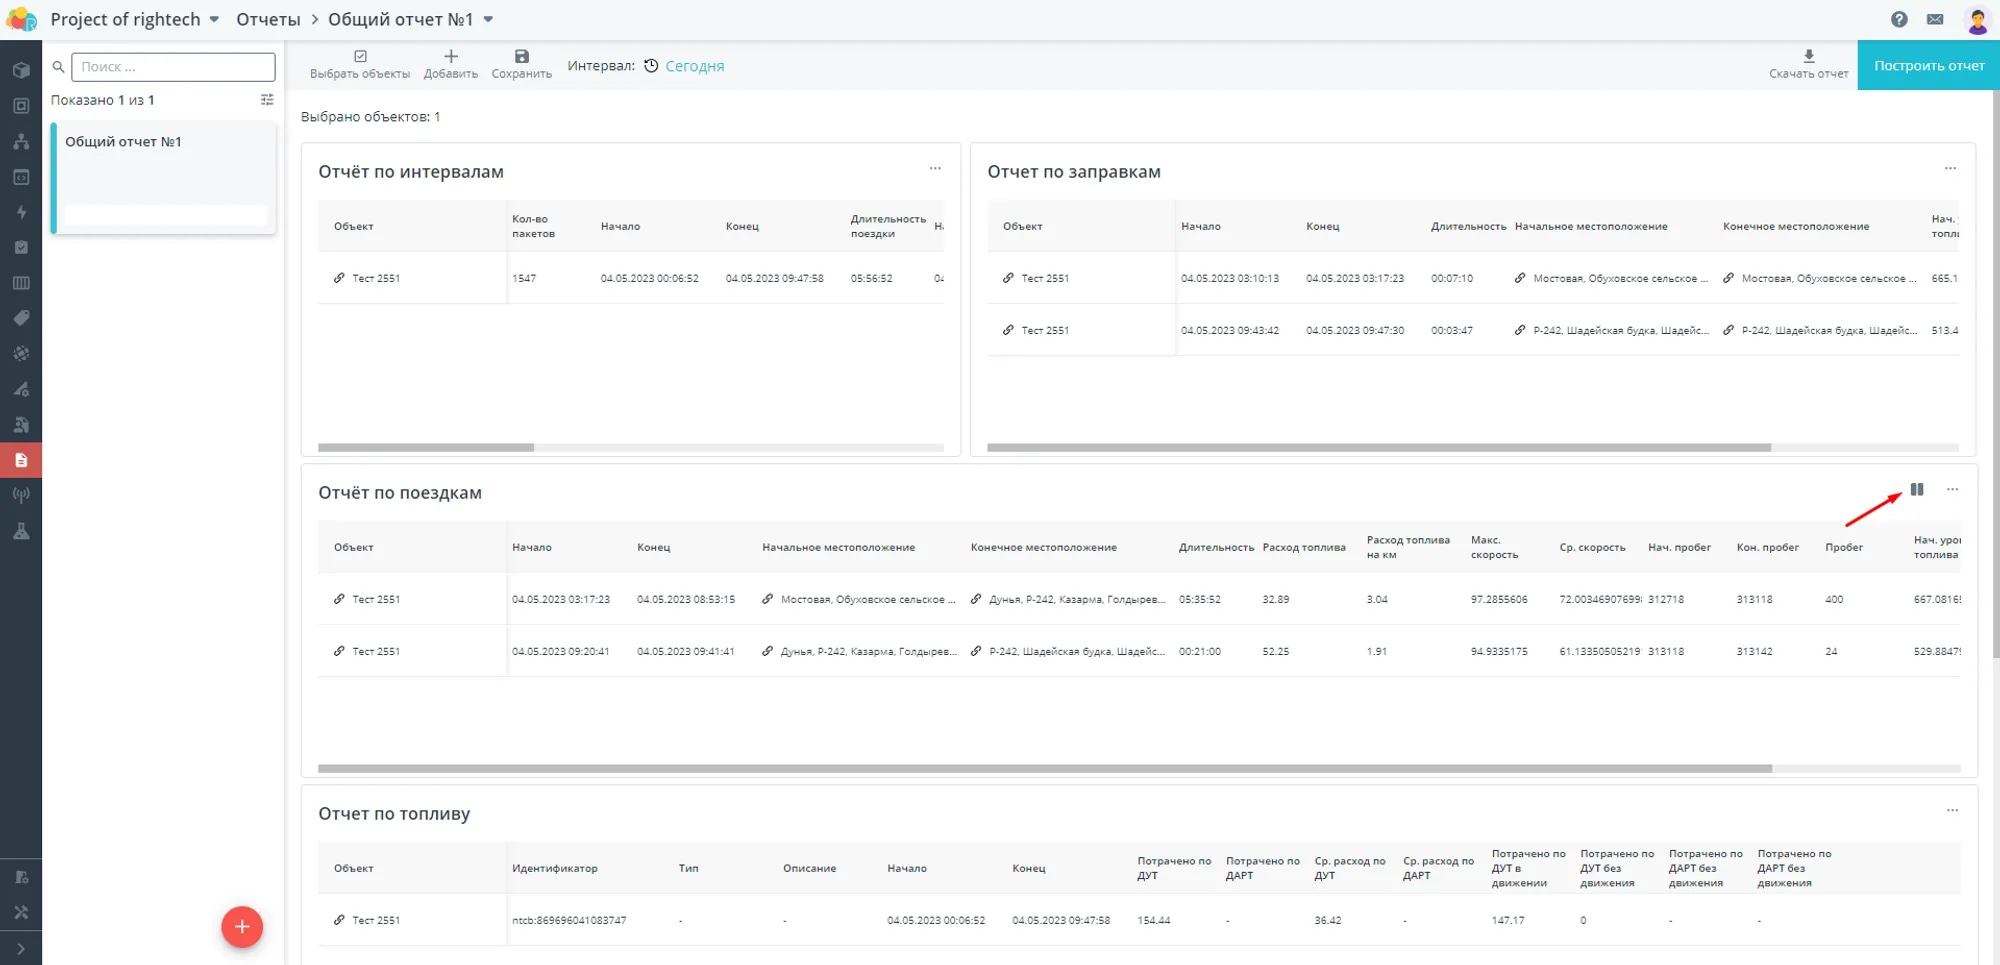Screen dimensions: 2000x965
Task: Click the trips report horizontal scrollbar
Action: 1044,768
